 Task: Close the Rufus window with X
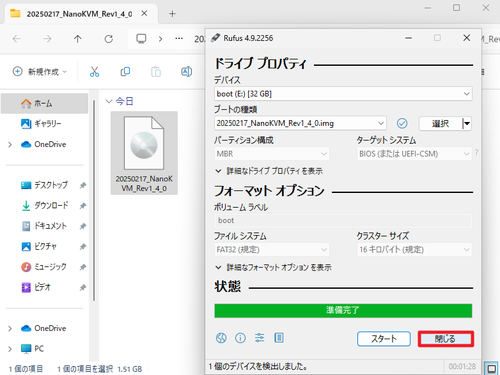(x=467, y=38)
